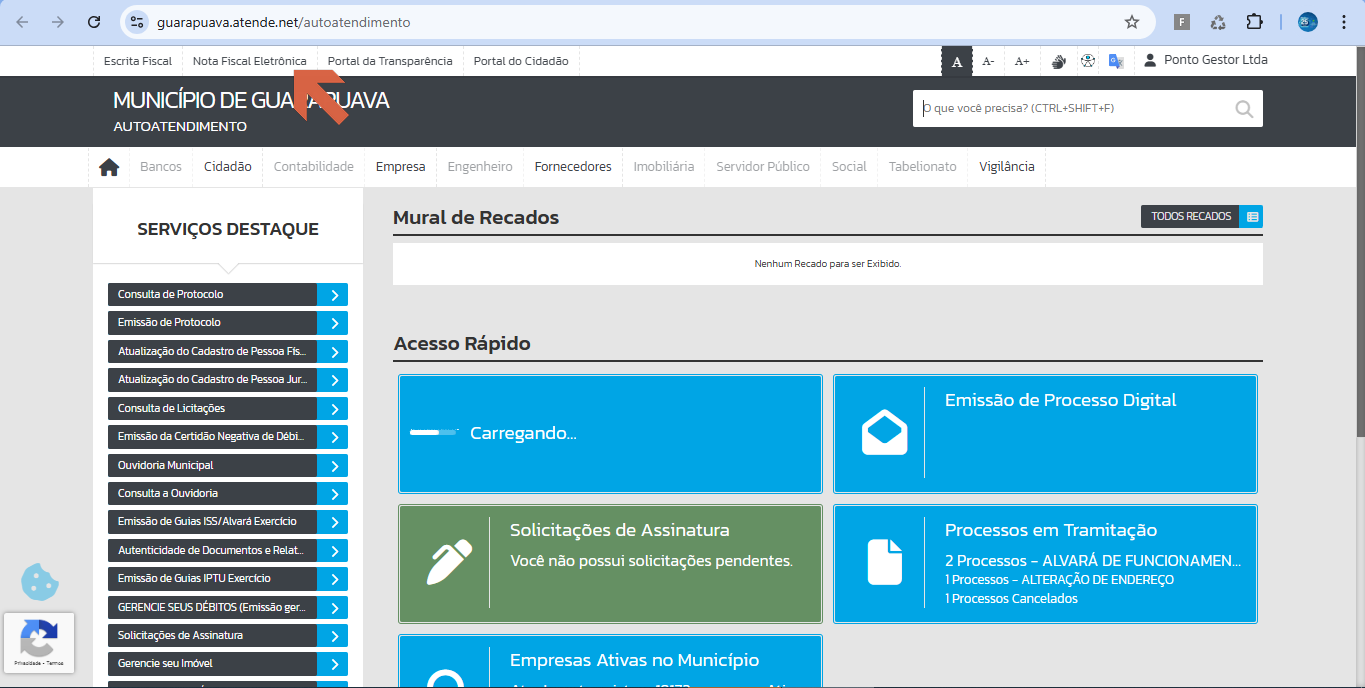
Task: Open the sign language hands icon
Action: click(x=1059, y=62)
